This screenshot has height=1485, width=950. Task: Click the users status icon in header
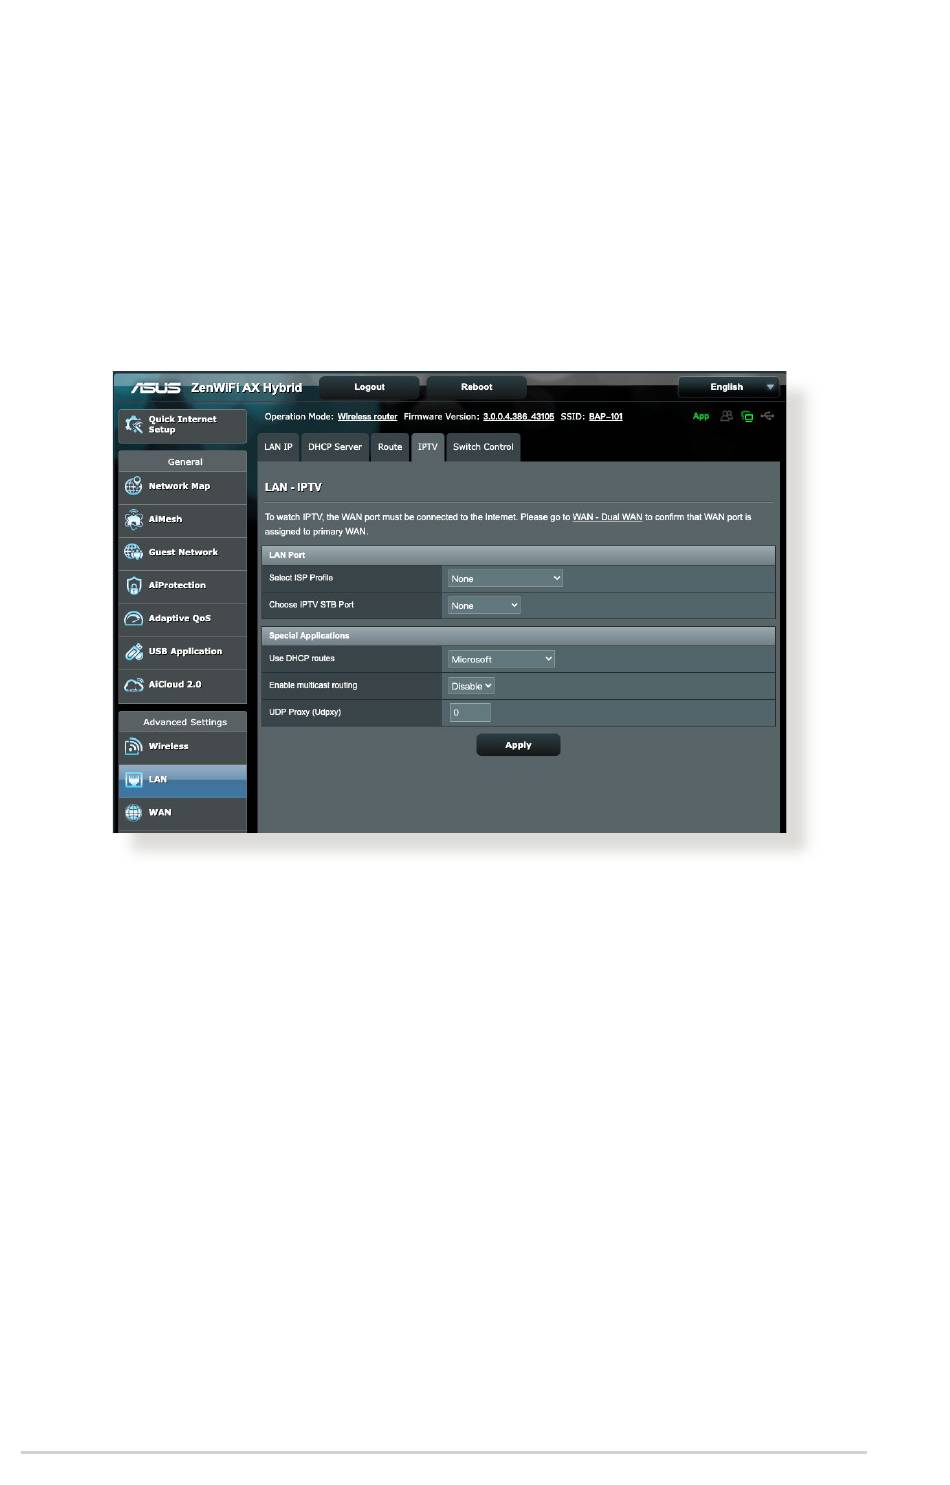(726, 416)
